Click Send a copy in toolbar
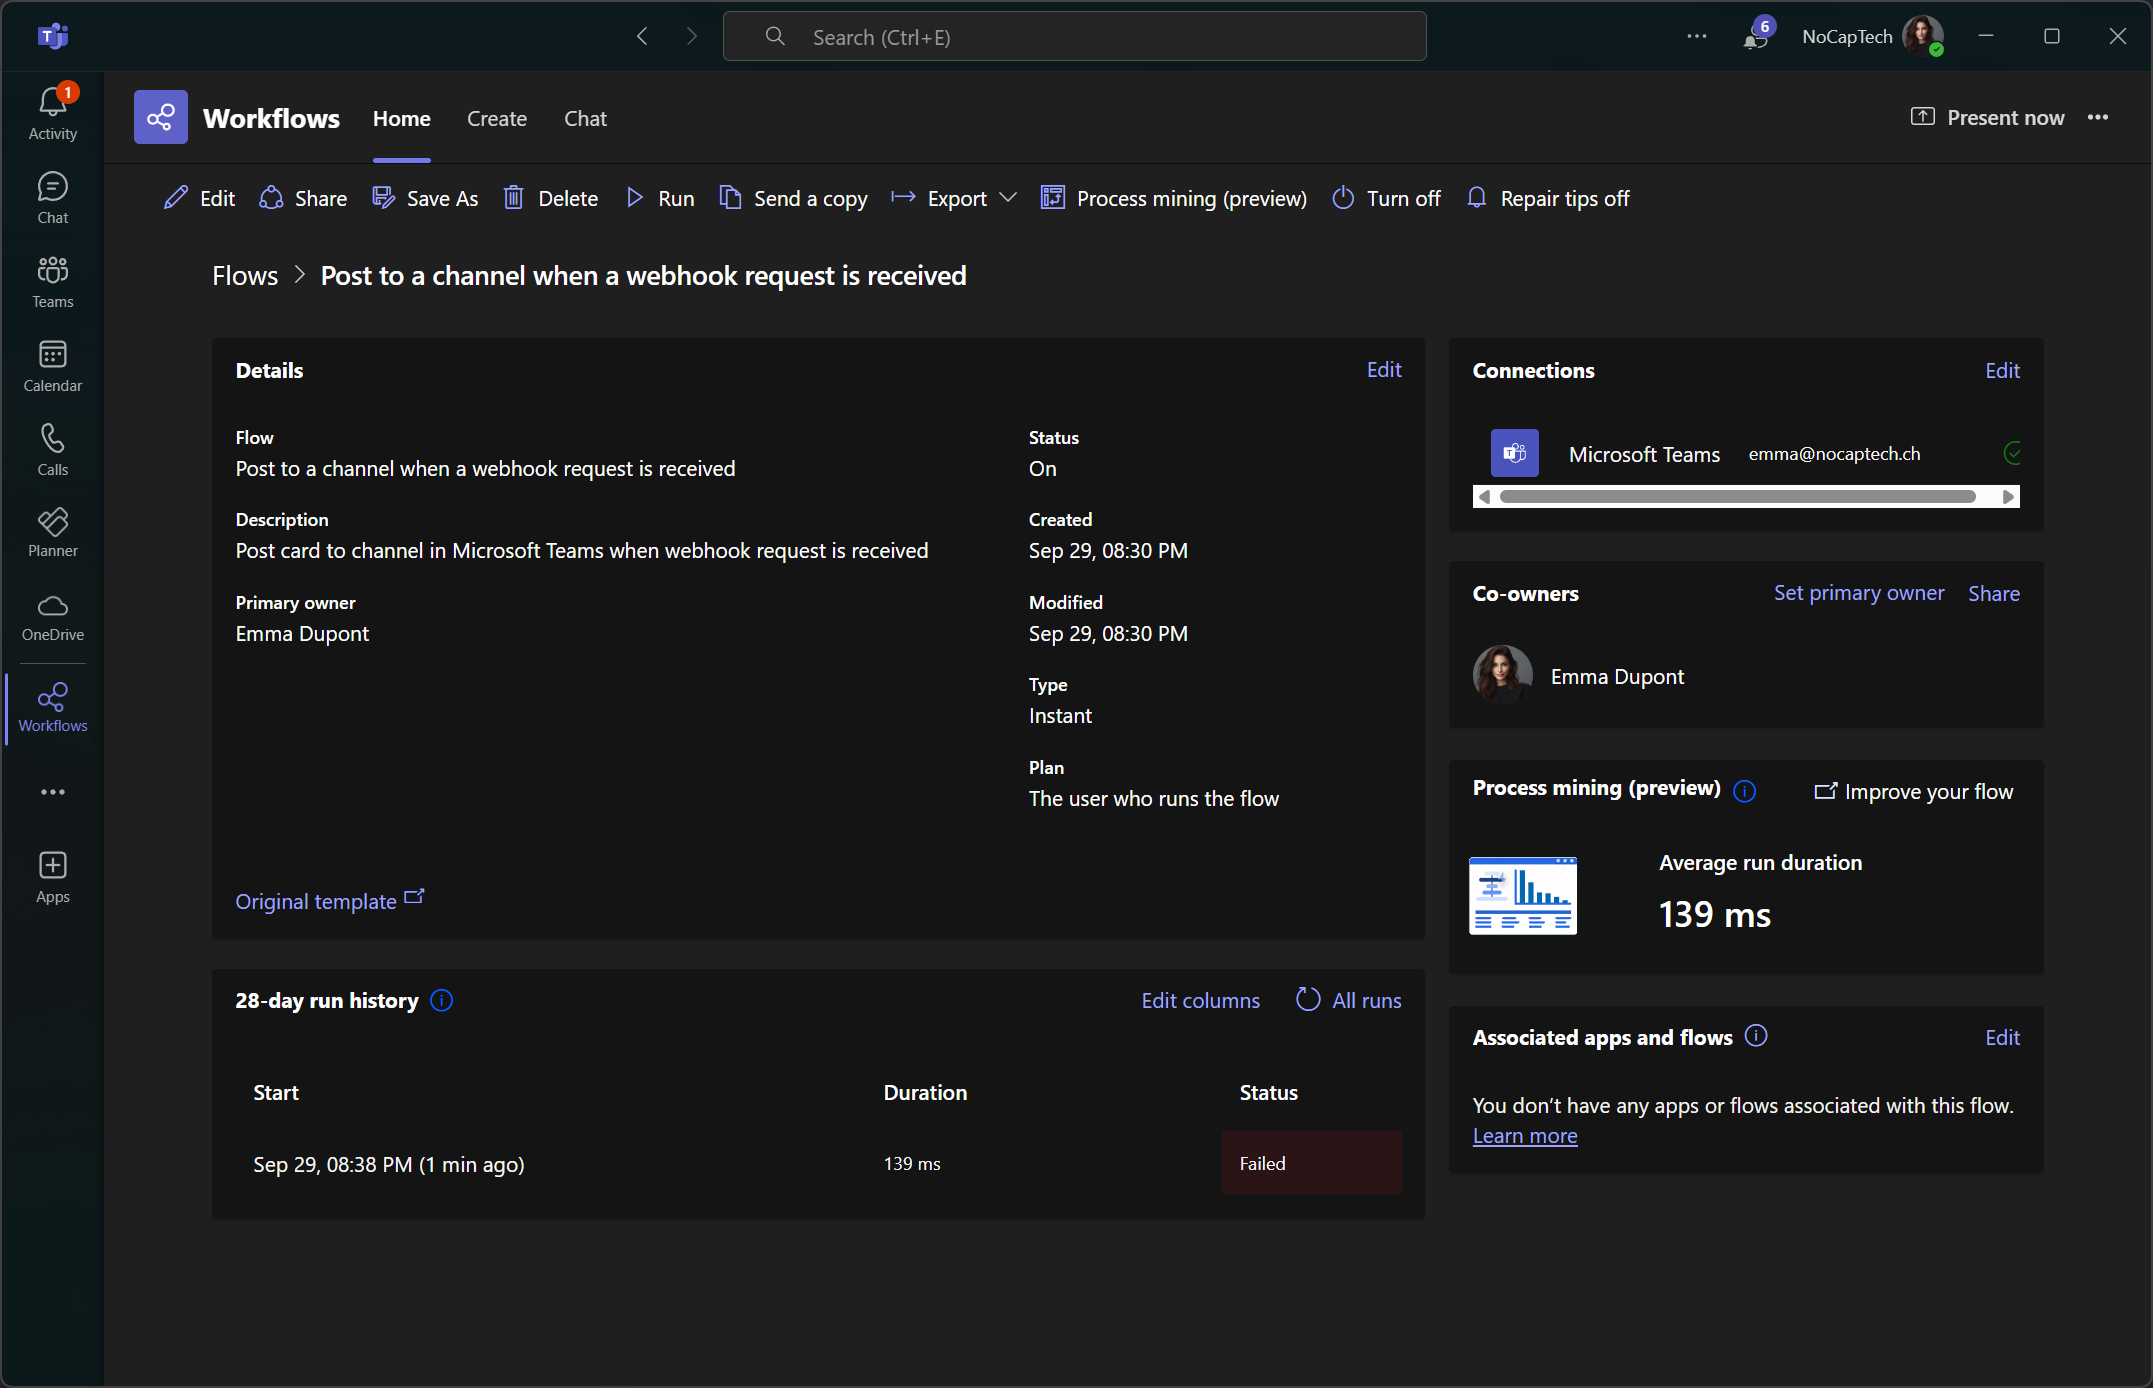Screen dimensions: 2153x1388 point(793,198)
